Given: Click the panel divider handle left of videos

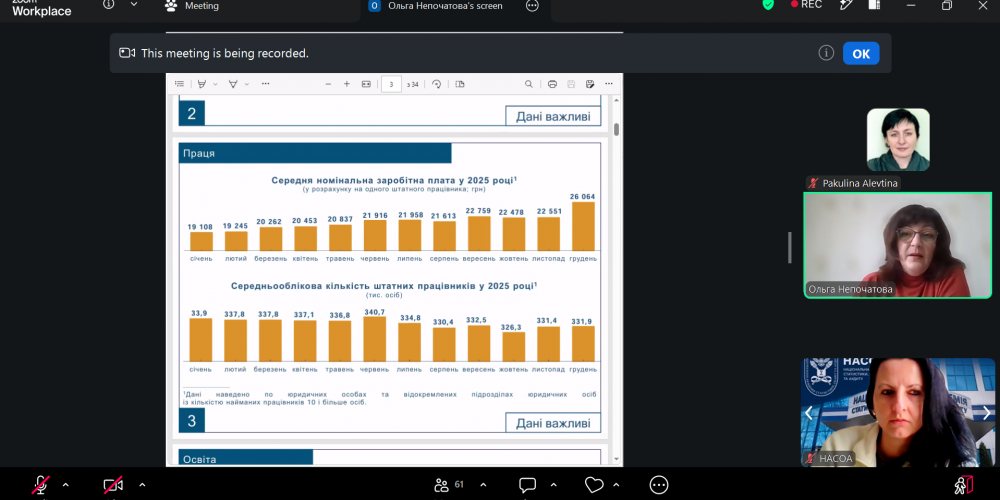Looking at the screenshot, I should pos(790,247).
